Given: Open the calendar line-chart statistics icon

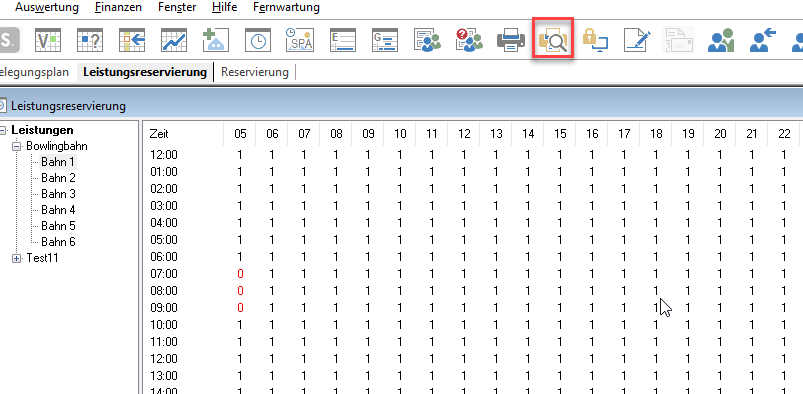Looking at the screenshot, I should tap(174, 40).
